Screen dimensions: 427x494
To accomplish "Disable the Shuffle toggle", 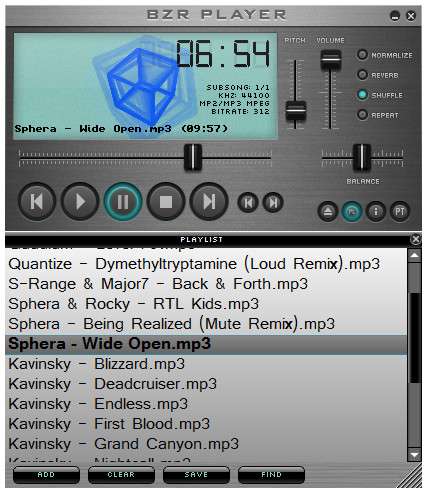I will pyautogui.click(x=362, y=95).
